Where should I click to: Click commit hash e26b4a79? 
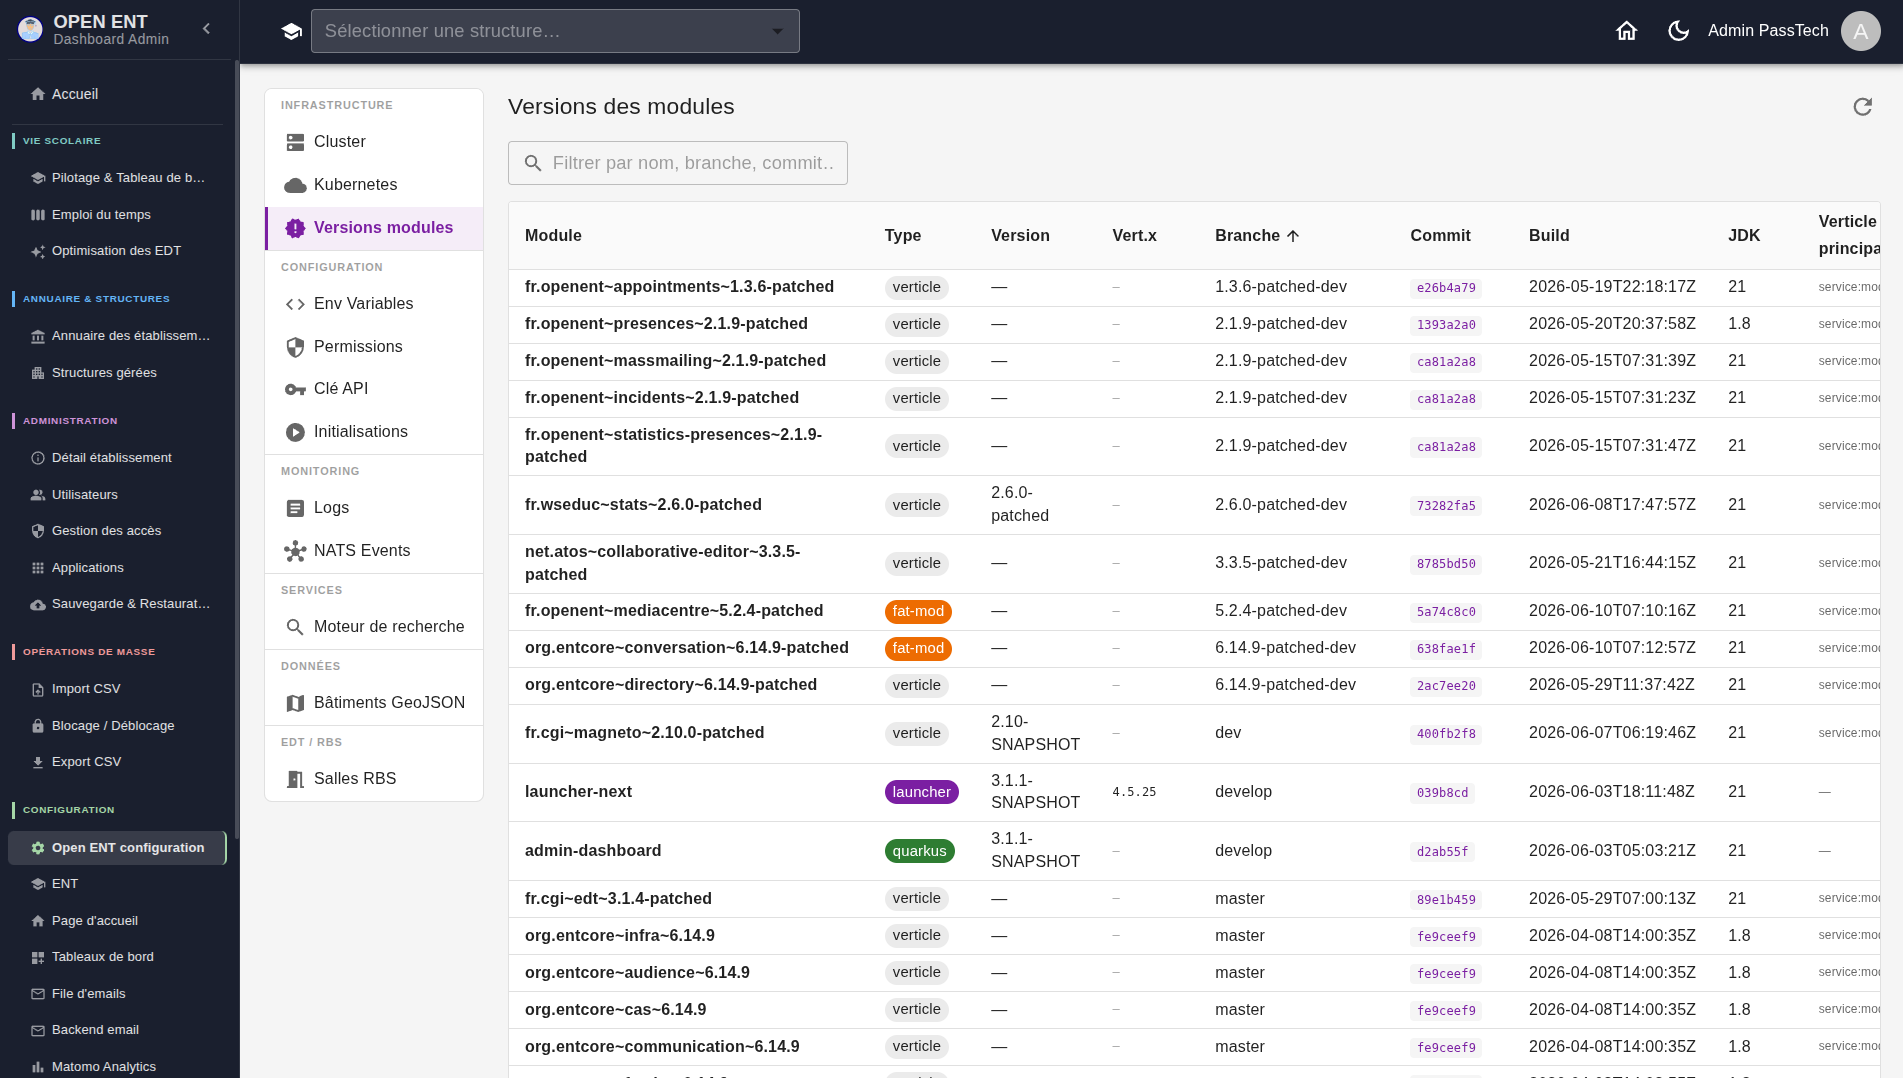coord(1446,288)
